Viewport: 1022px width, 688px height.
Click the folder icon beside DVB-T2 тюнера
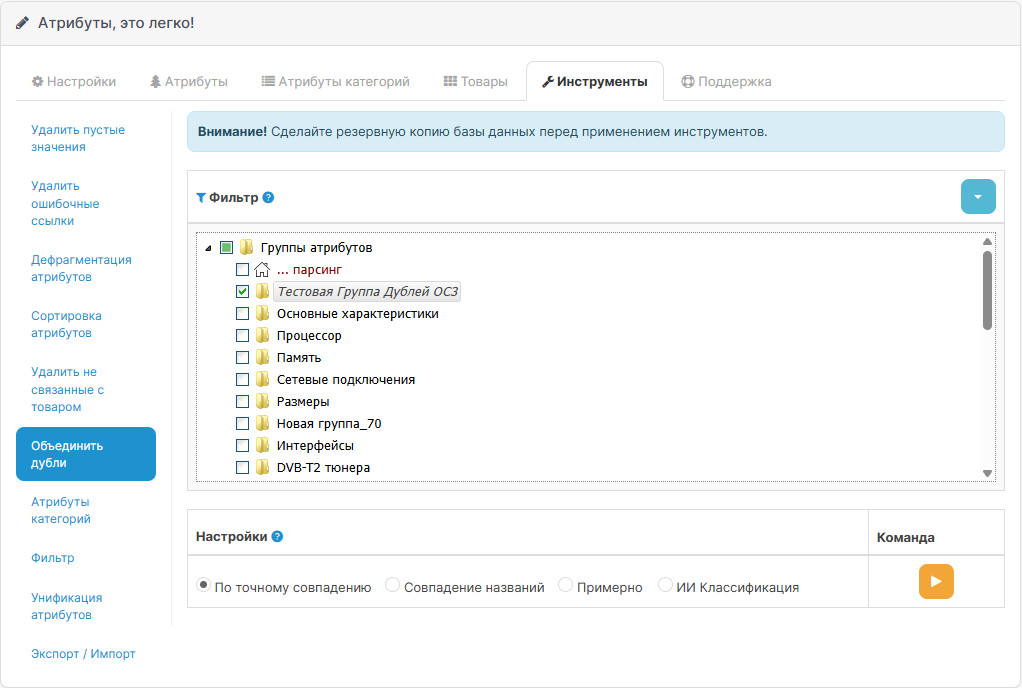[262, 468]
